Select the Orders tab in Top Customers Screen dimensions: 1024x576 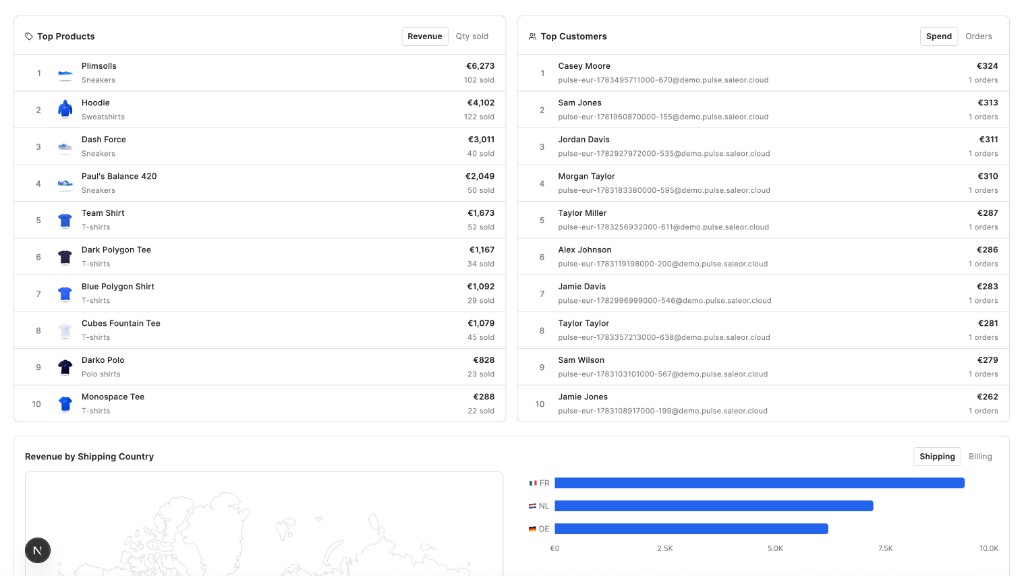coord(978,37)
